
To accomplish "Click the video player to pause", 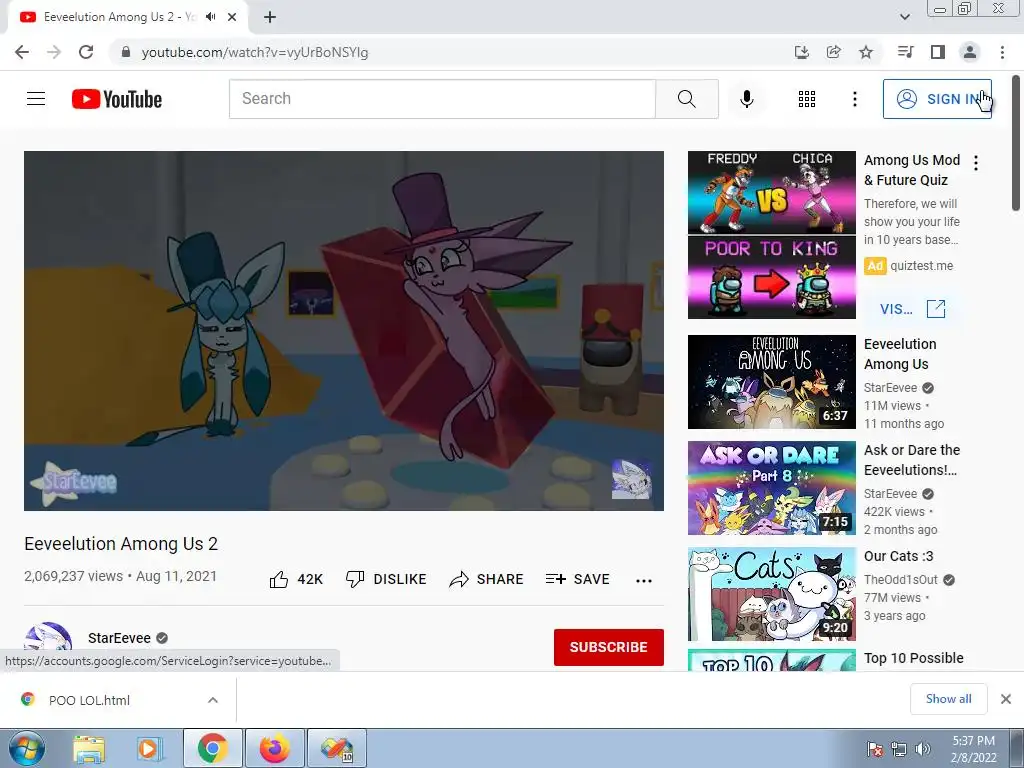I will [x=344, y=330].
